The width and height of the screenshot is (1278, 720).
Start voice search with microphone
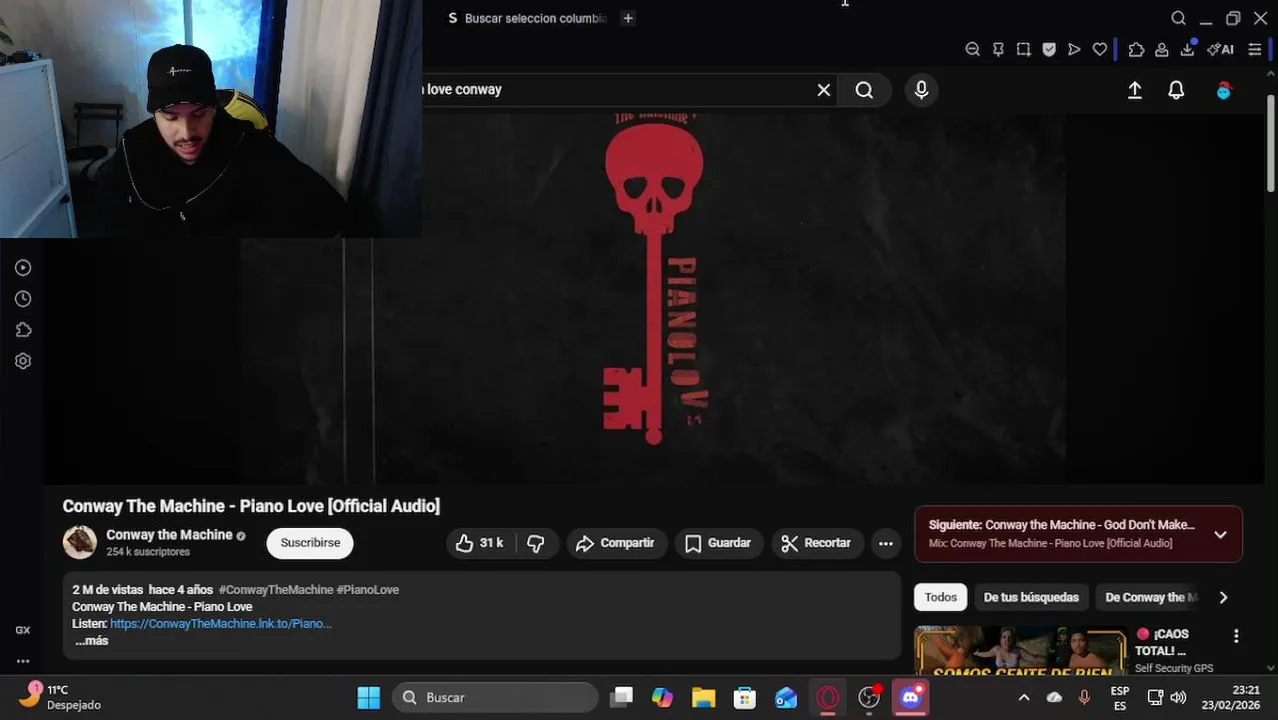pos(922,90)
